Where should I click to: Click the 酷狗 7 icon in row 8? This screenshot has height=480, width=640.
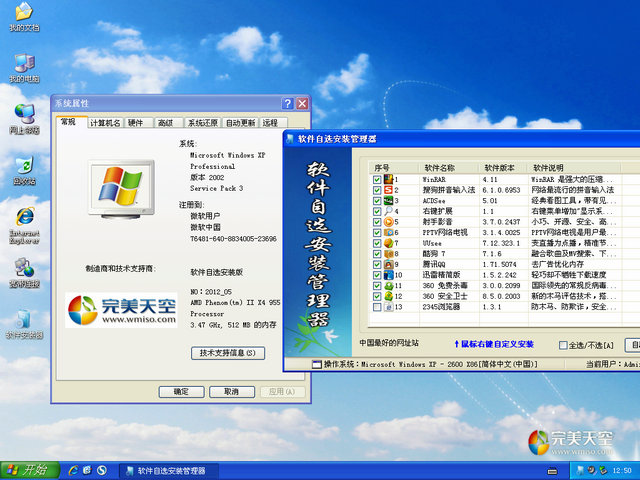(388, 253)
